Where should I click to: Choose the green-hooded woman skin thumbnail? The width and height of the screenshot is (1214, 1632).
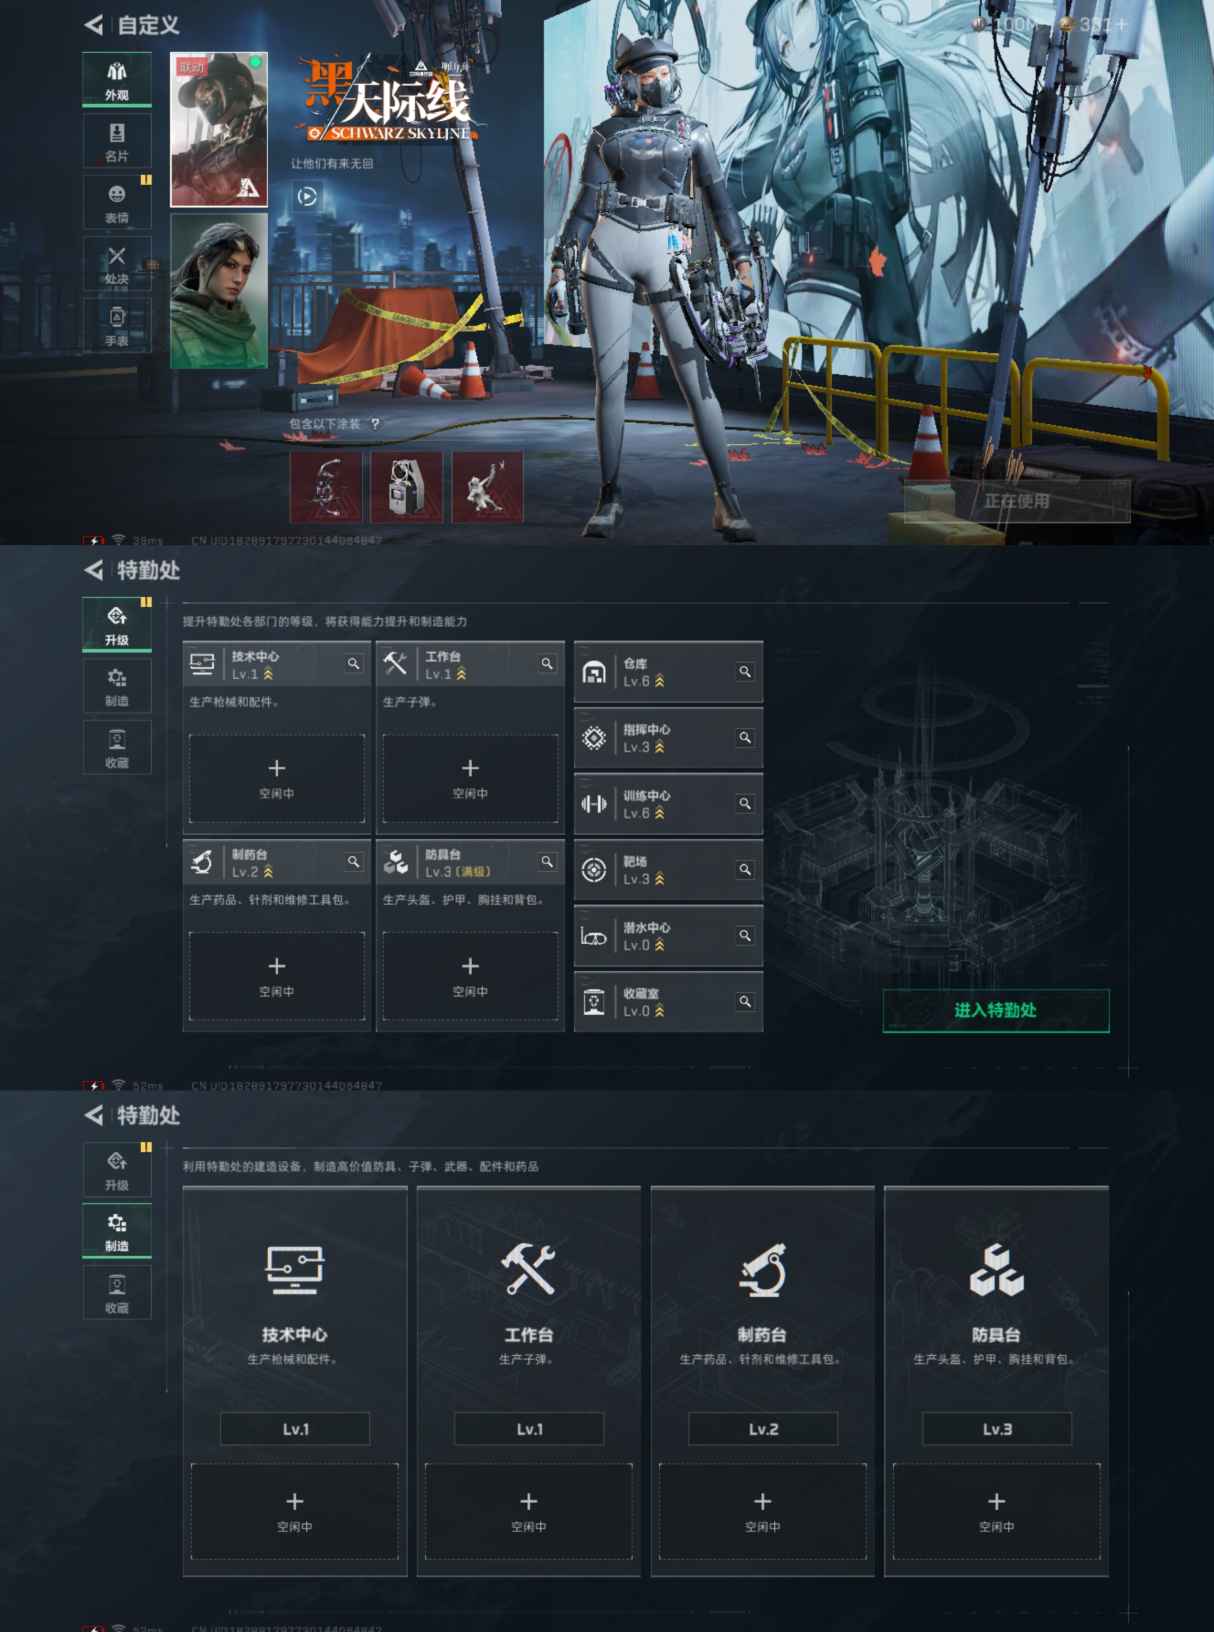(219, 291)
